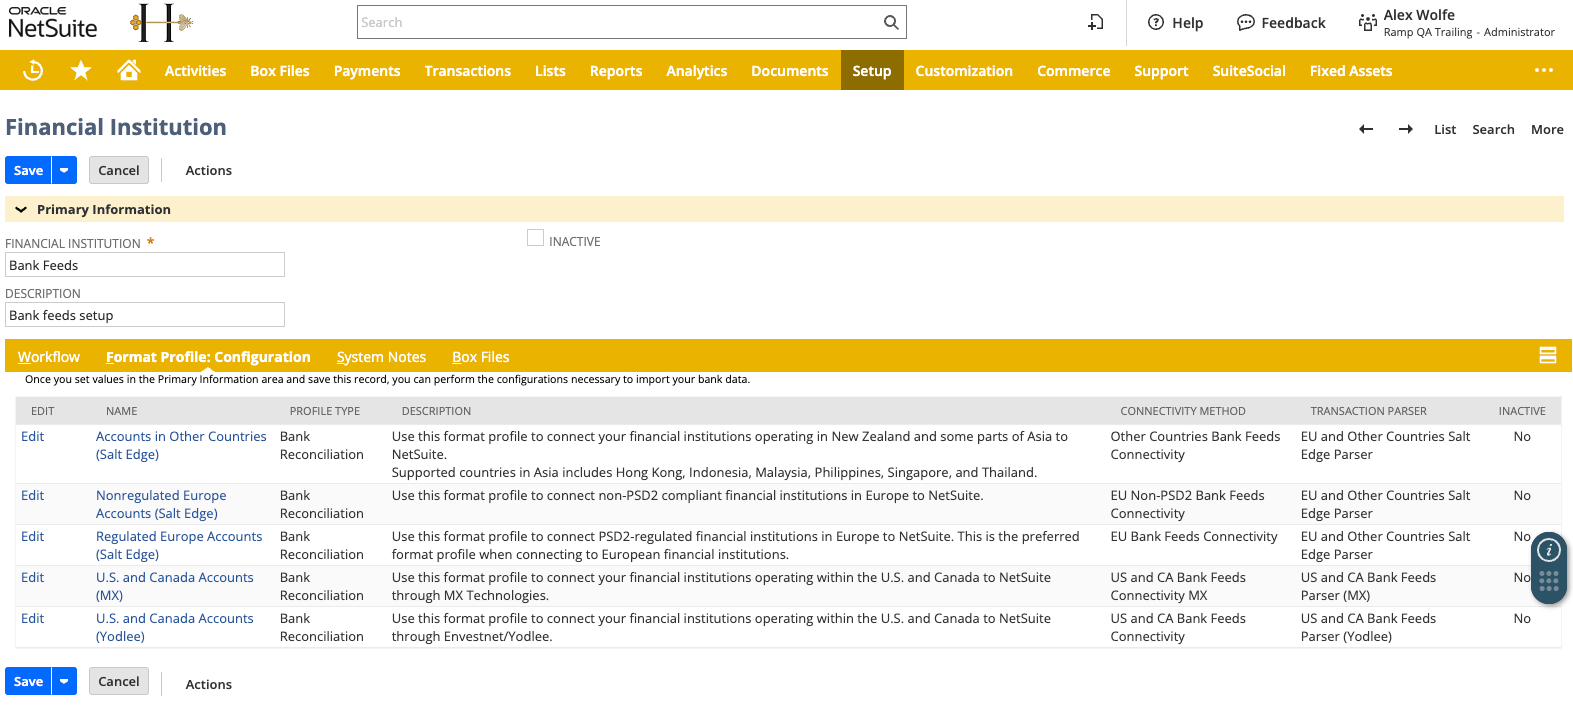Open the navigation overflow three-dots menu

pos(1544,70)
